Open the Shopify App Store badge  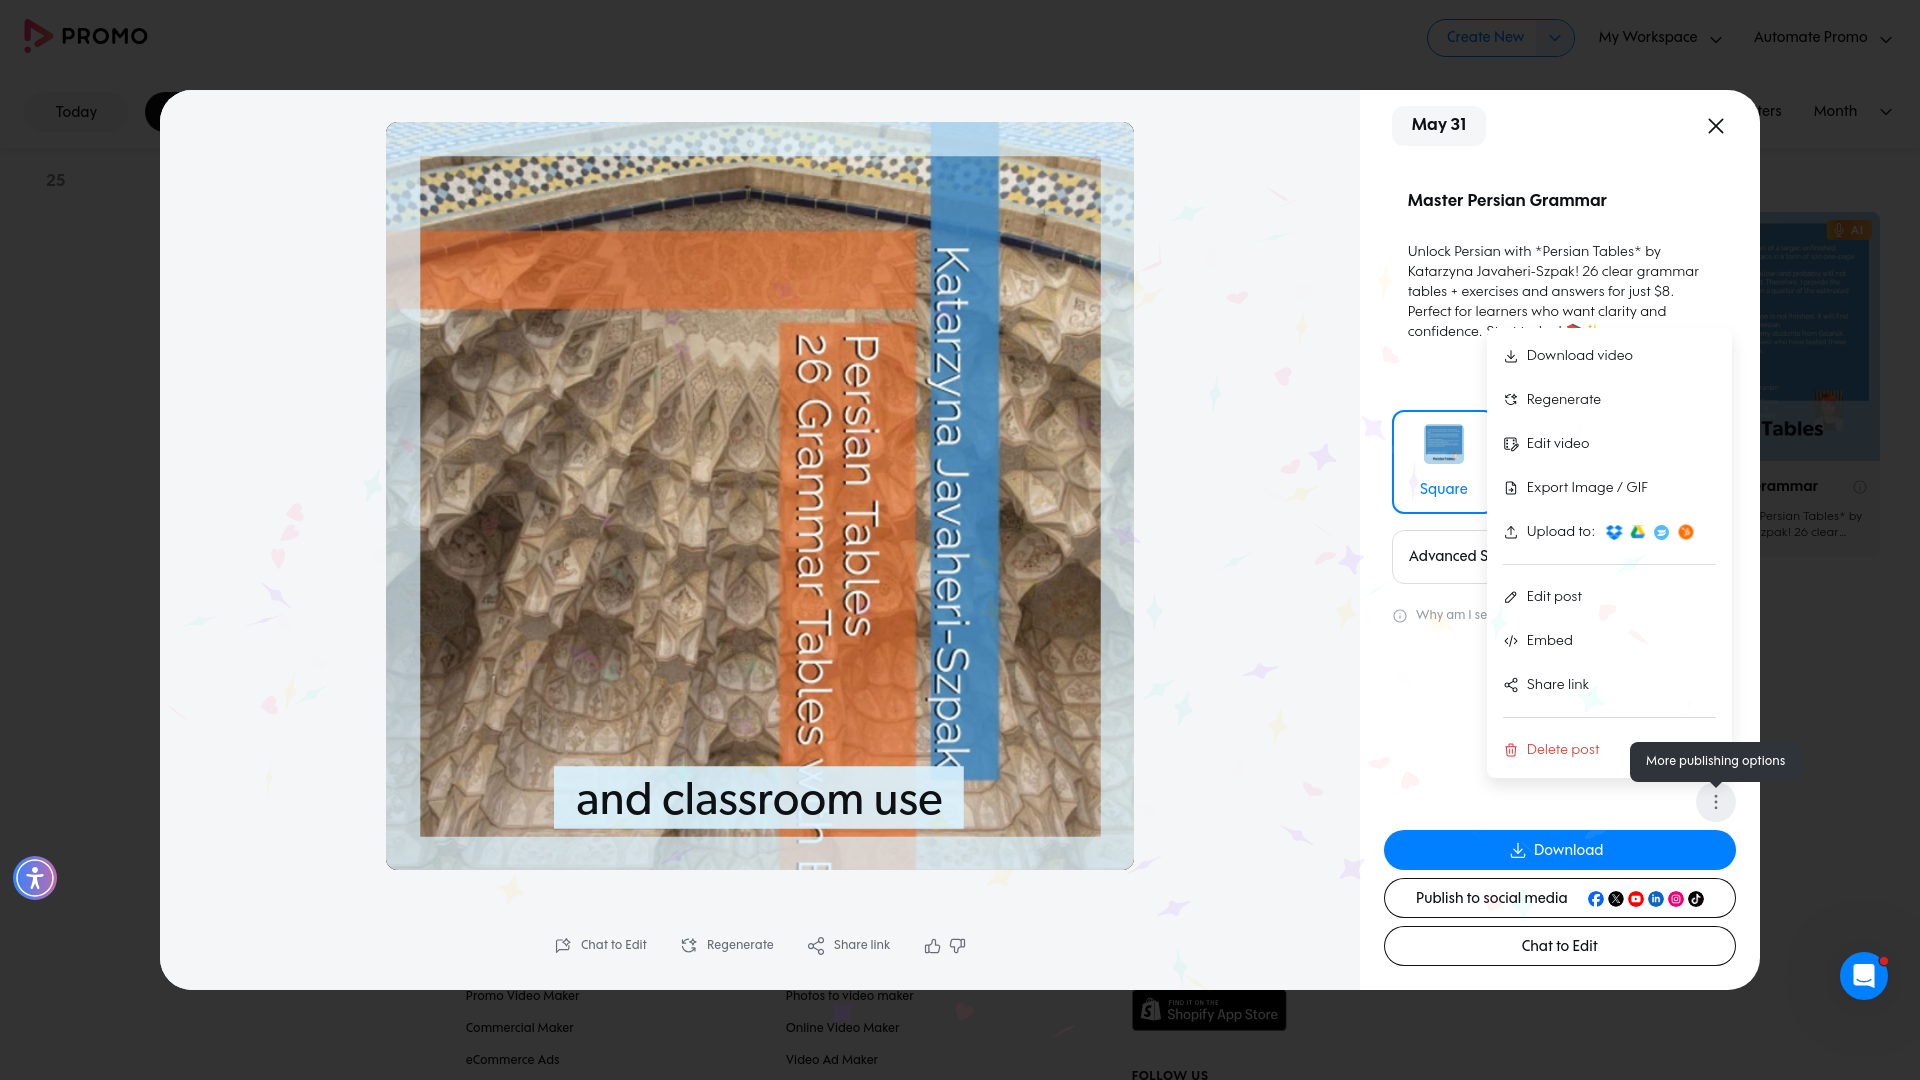click(x=1209, y=1010)
